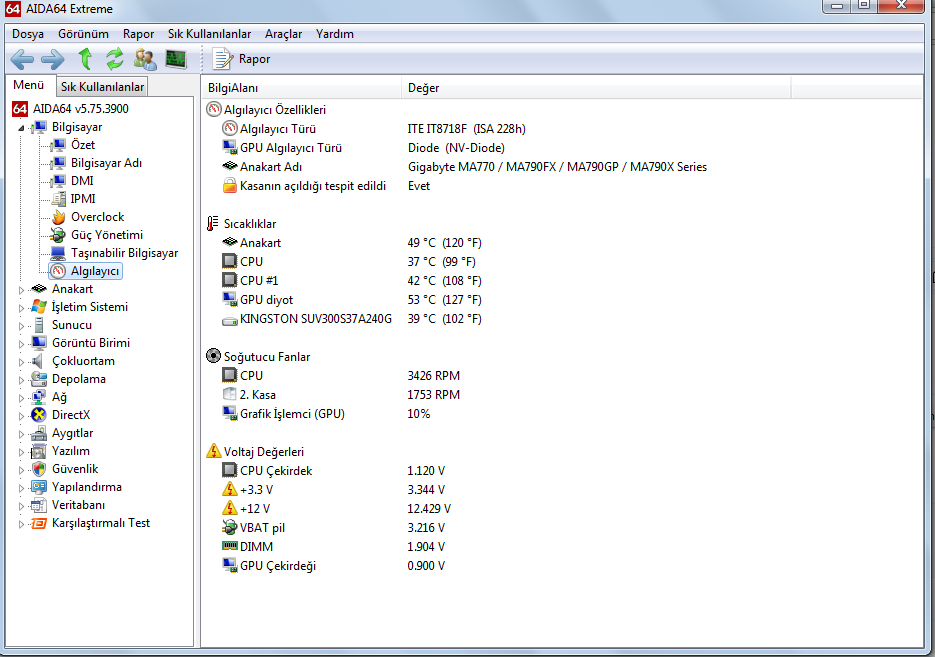Expand the Görüntü Birimi node

(21, 344)
